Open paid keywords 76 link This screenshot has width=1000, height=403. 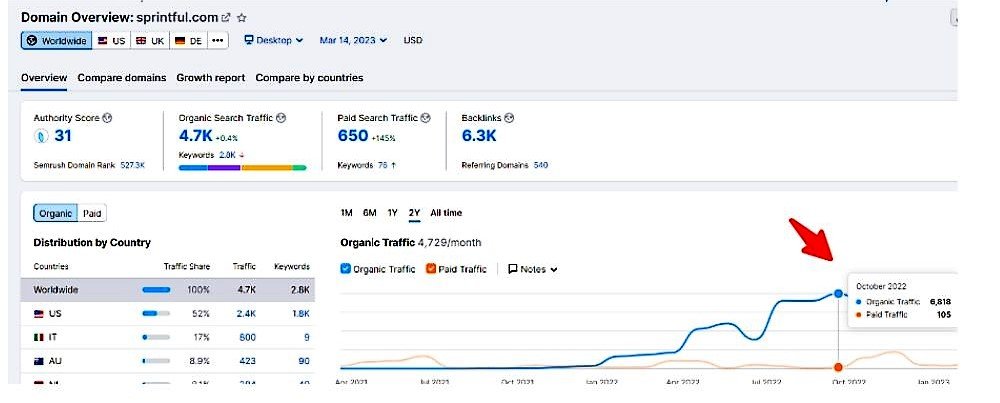click(383, 165)
